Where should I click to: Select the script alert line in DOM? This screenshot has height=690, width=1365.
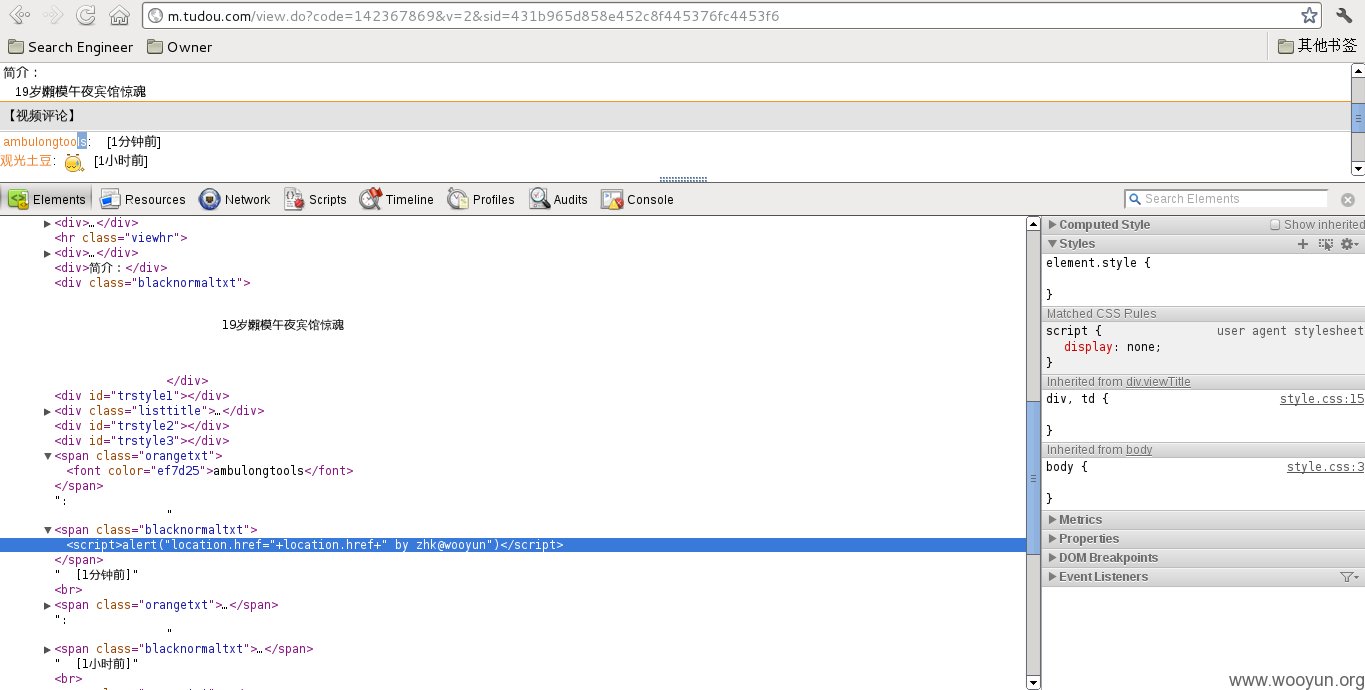coord(513,545)
